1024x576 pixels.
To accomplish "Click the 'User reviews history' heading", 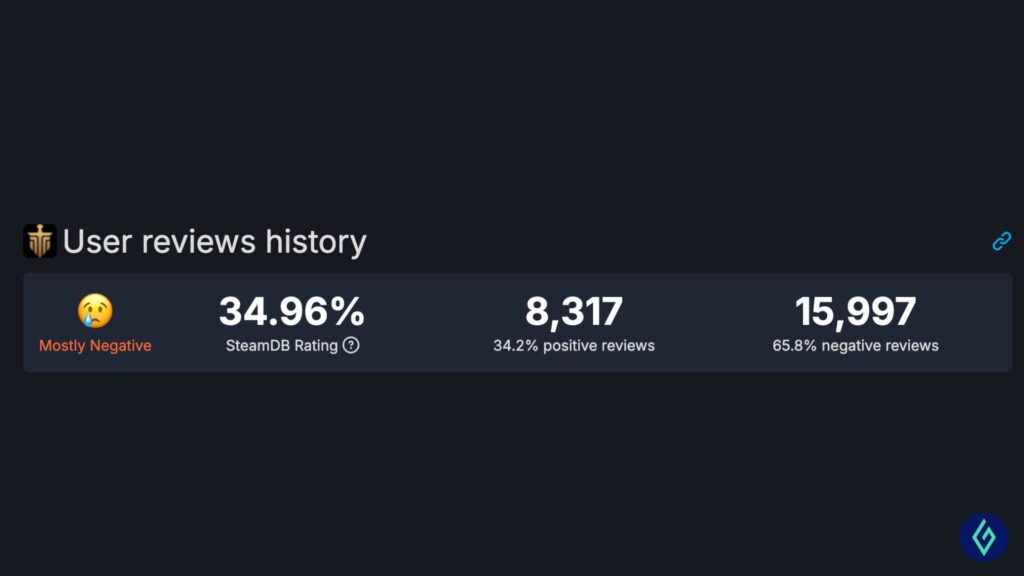I will click(214, 241).
